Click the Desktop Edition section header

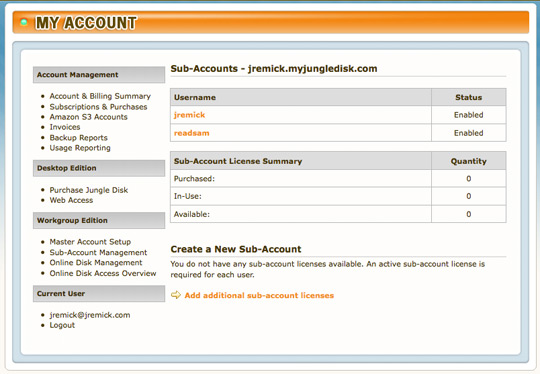99,168
